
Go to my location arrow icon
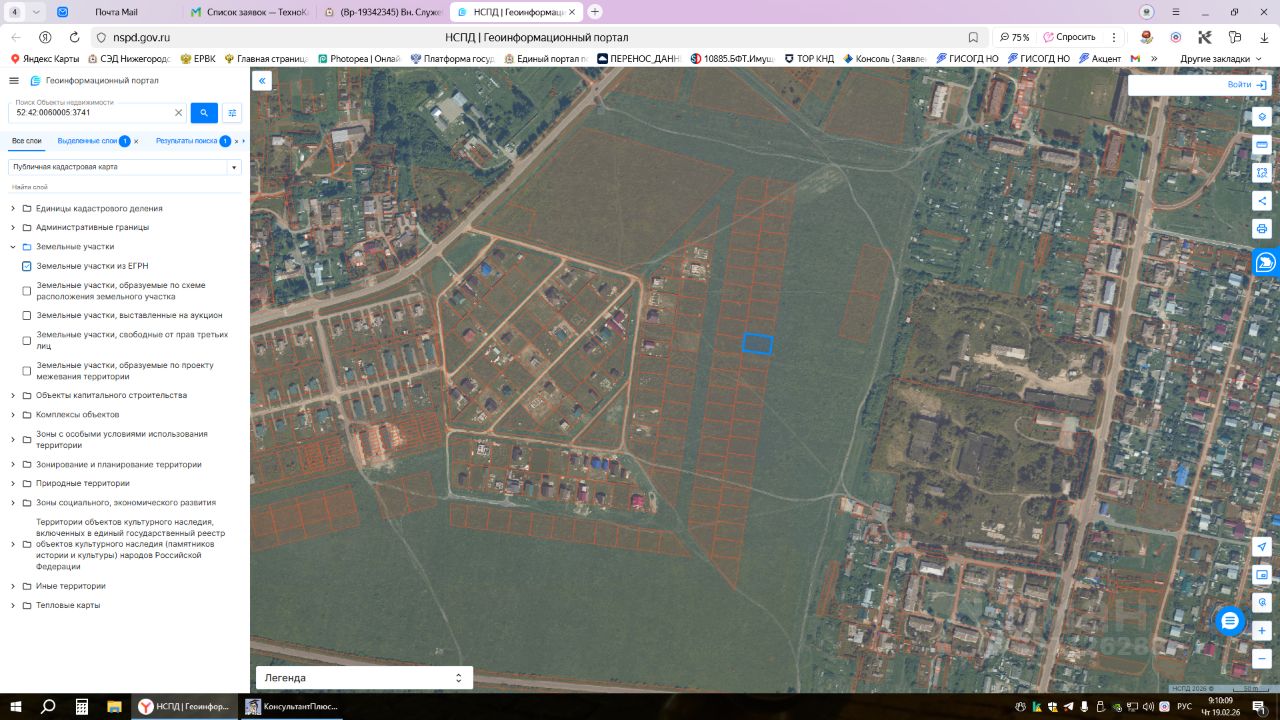1262,547
